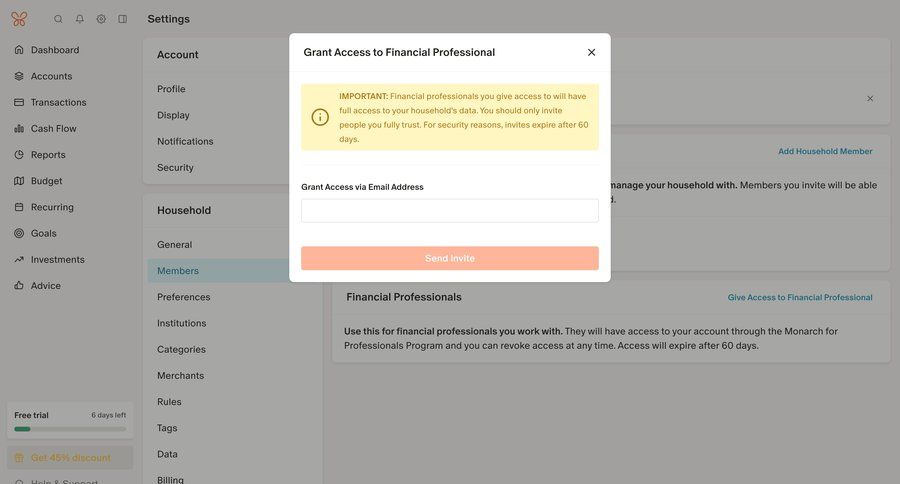Click the email address input field
This screenshot has width=900, height=484.
[x=450, y=211]
